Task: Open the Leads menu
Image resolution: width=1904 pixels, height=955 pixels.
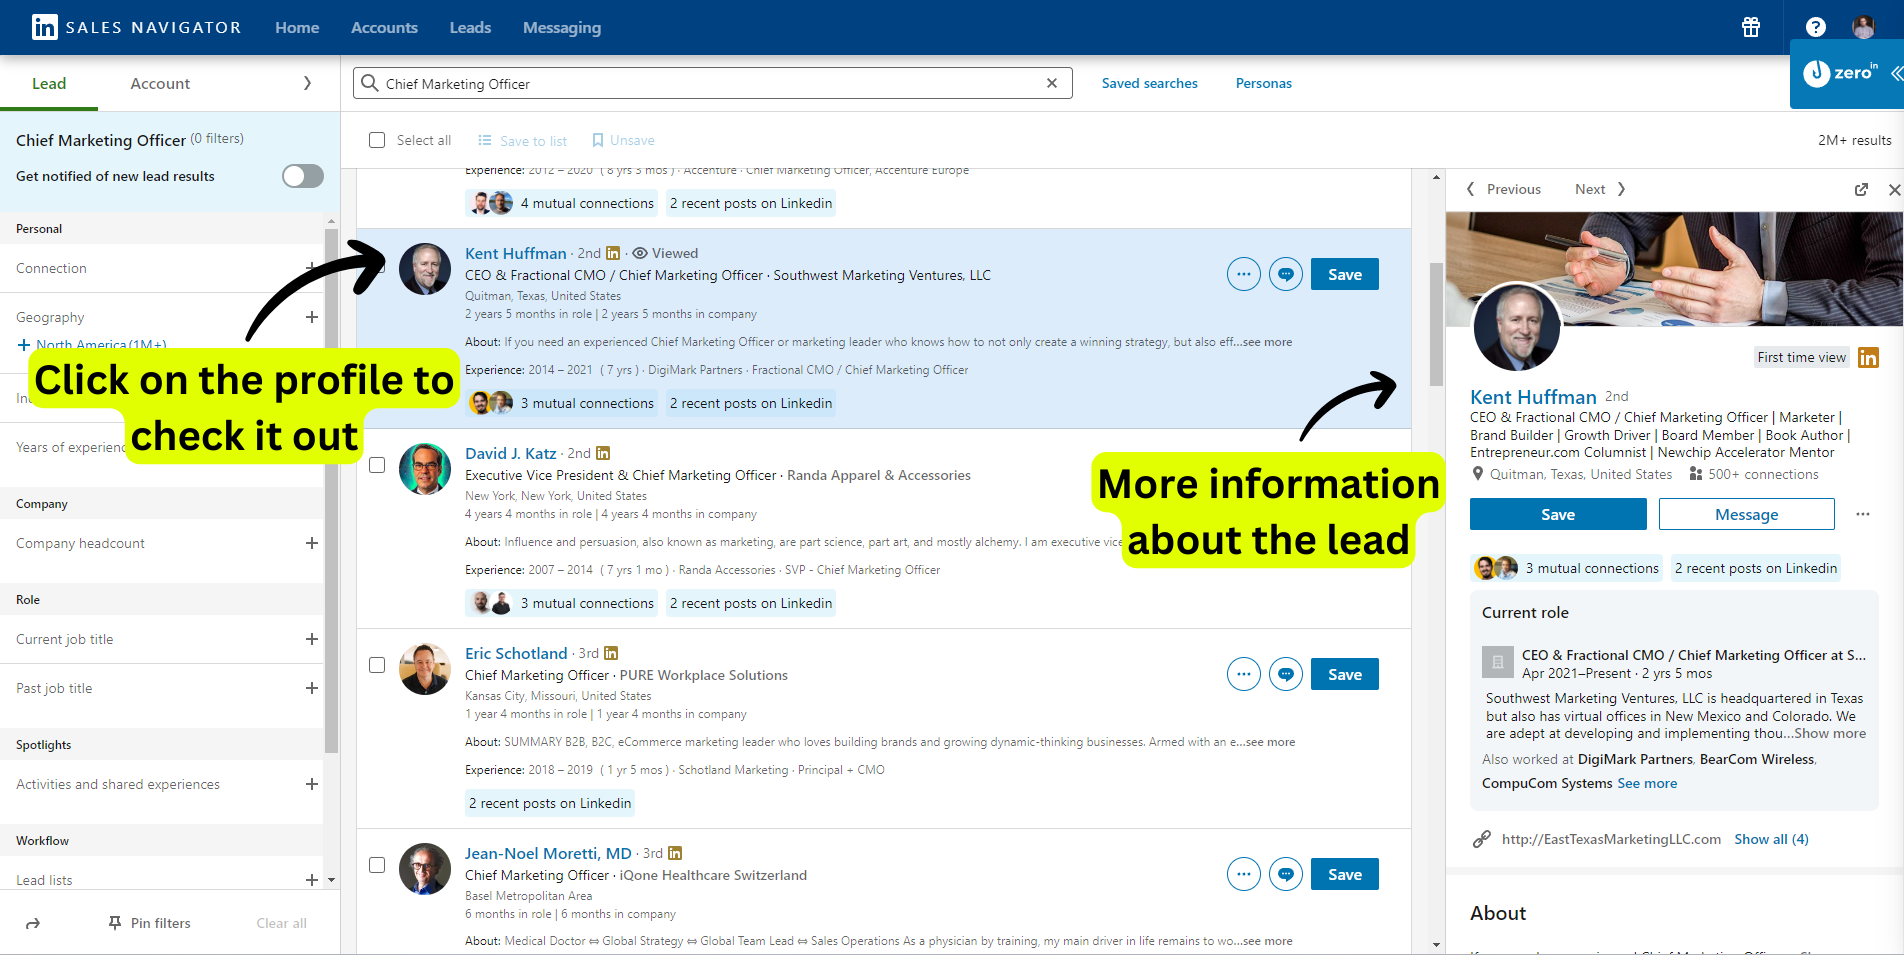Action: [x=470, y=27]
